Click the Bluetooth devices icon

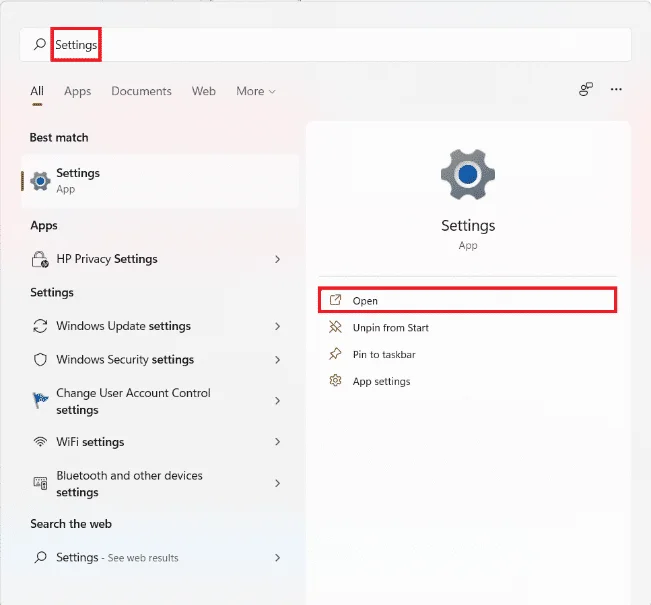tap(40, 483)
